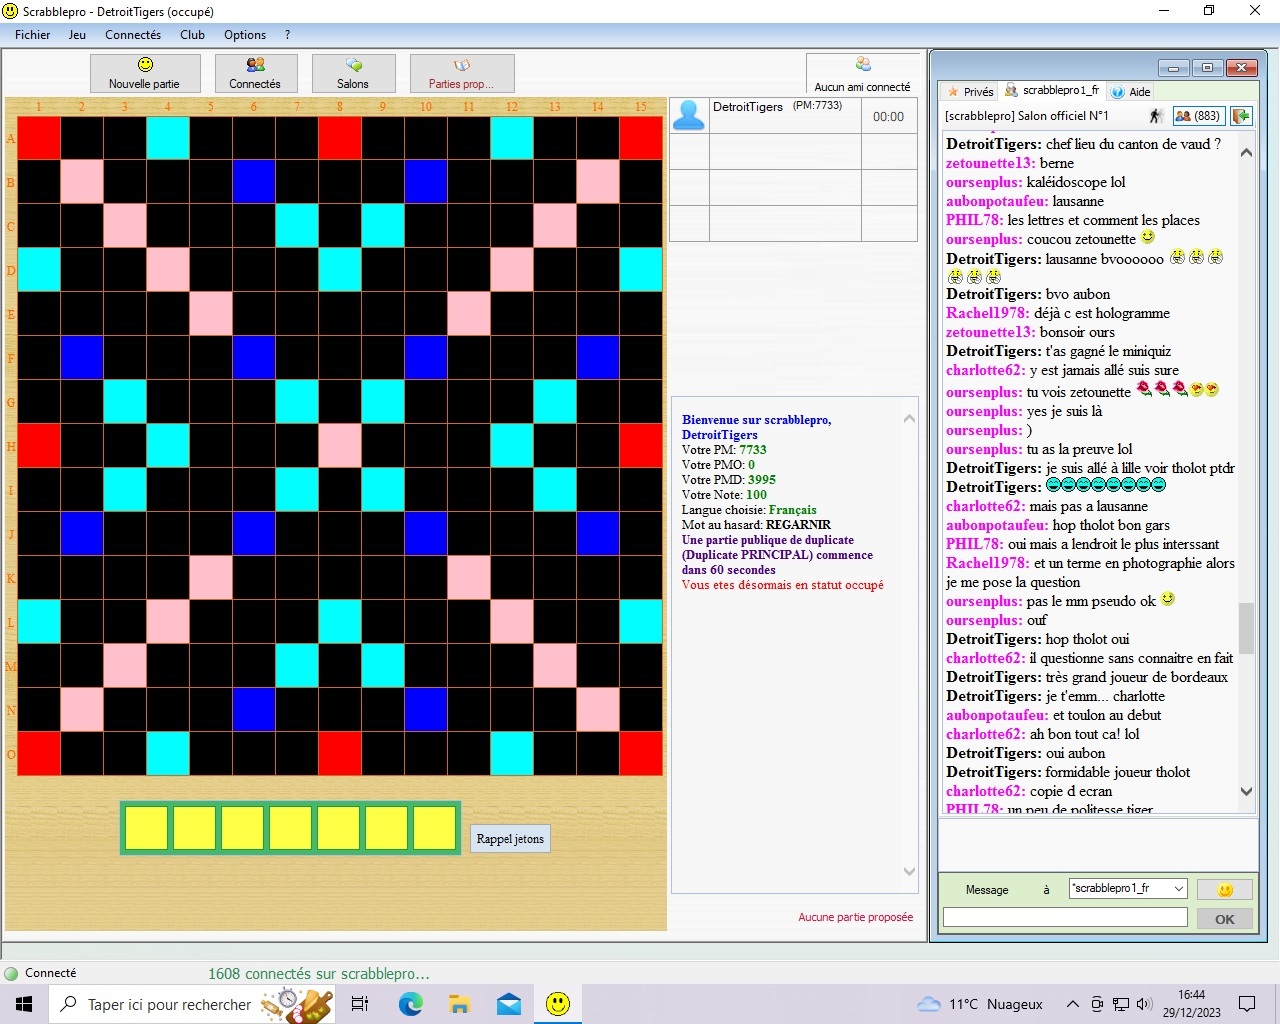Switch to the Aide tab
Image resolution: width=1280 pixels, height=1024 pixels.
click(x=1131, y=91)
